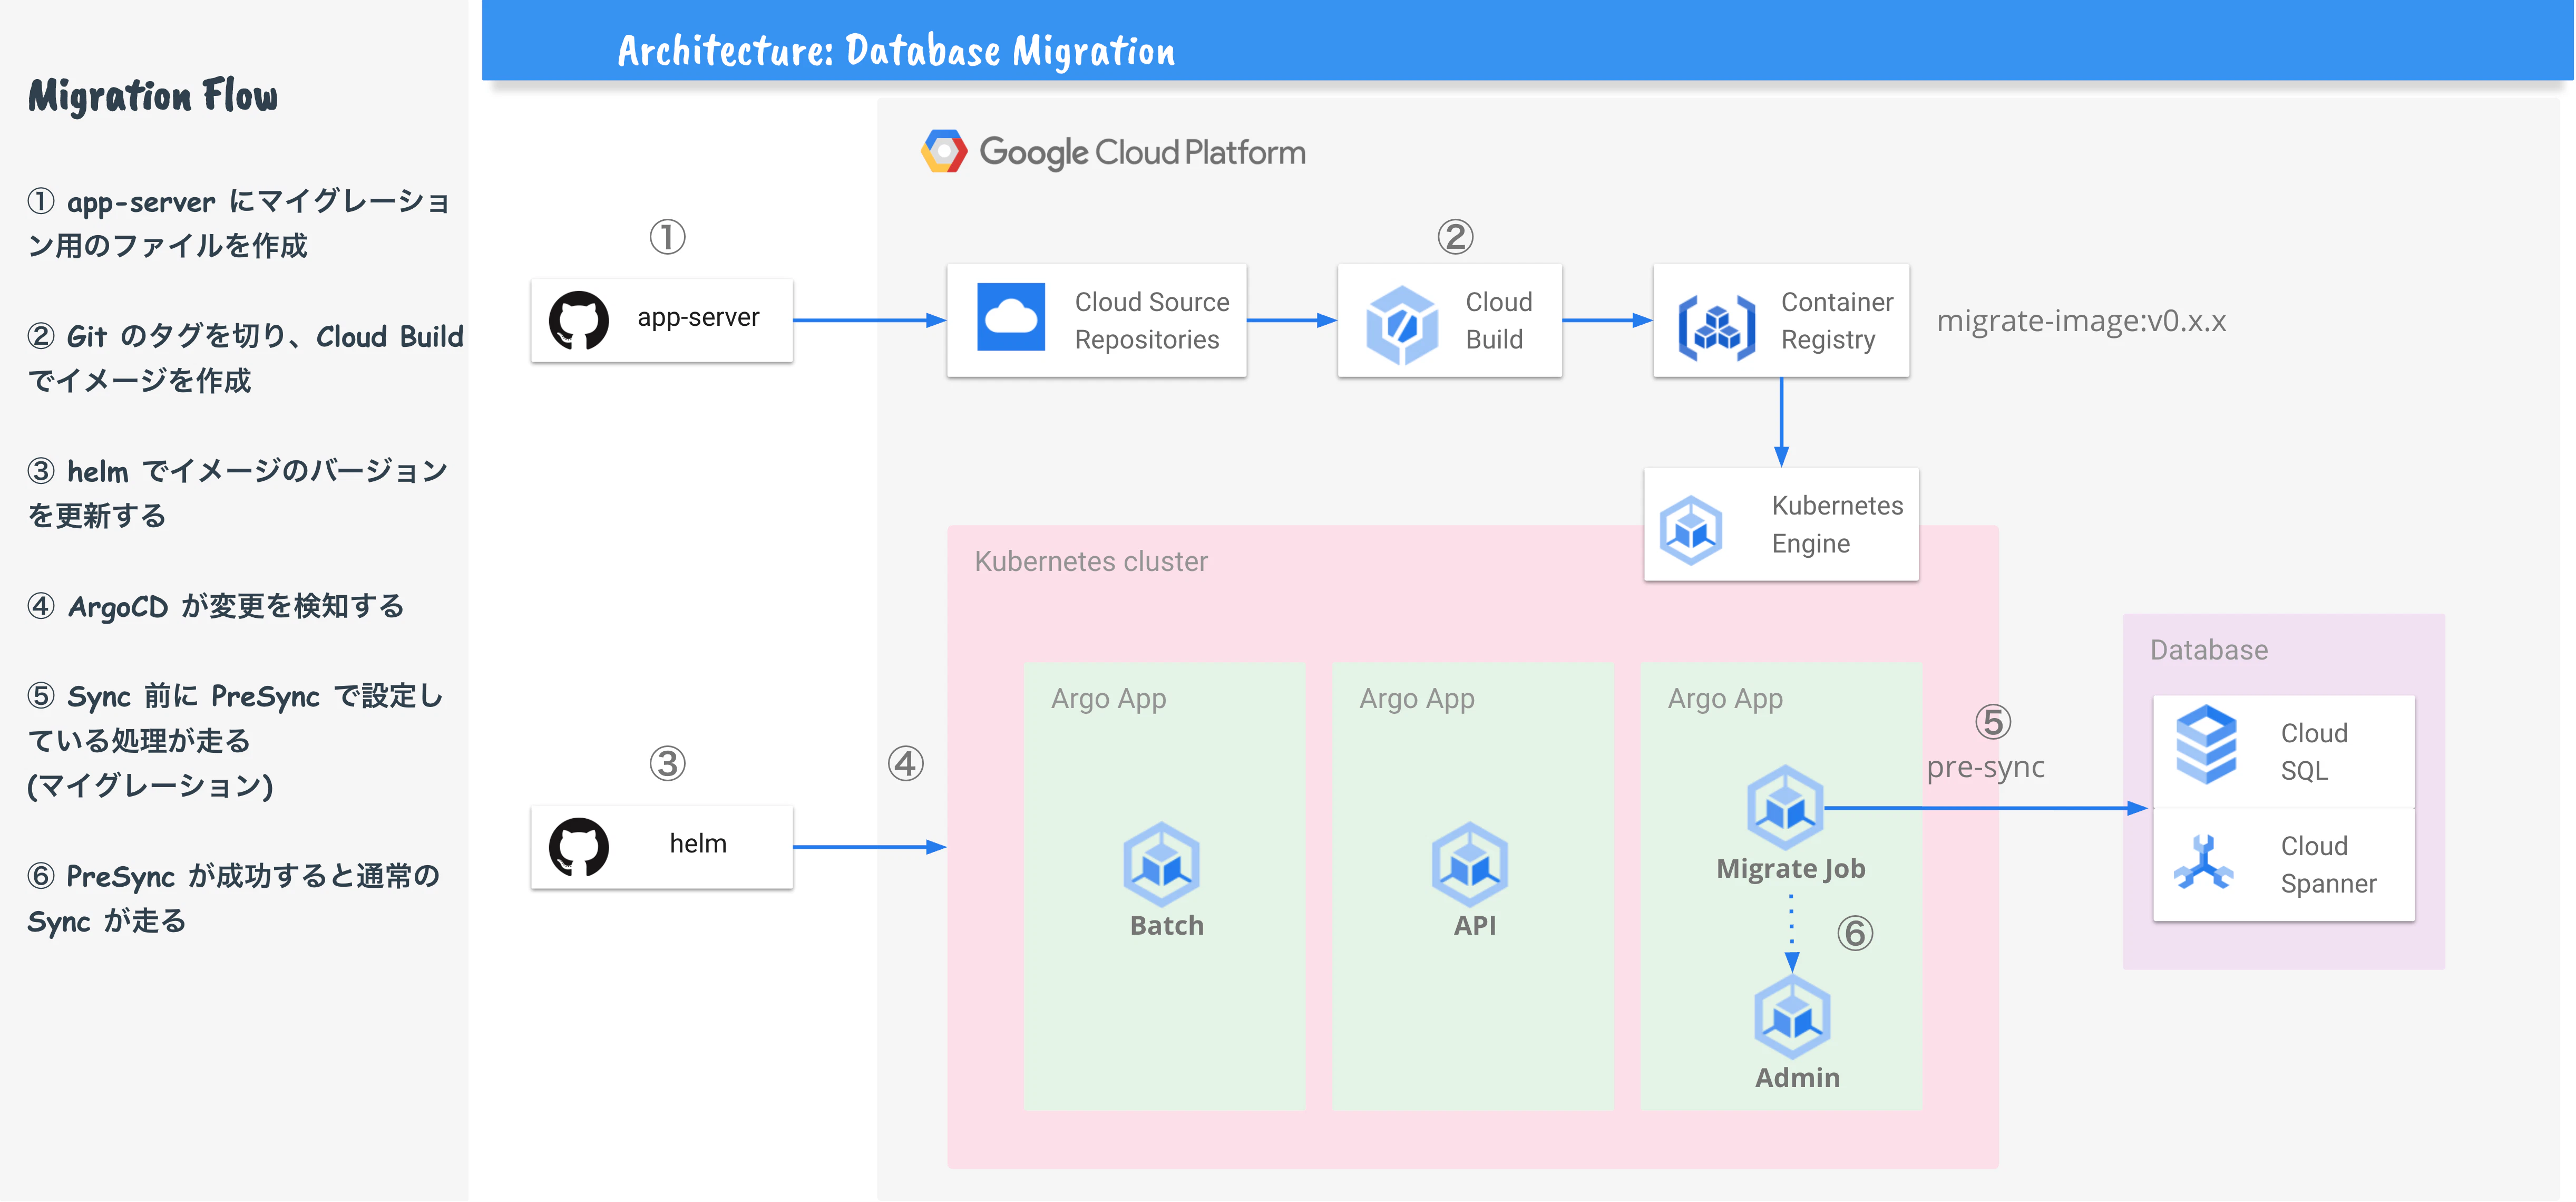Click the GitHub icon beside helm
Image resolution: width=2576 pixels, height=1202 pixels.
tap(578, 847)
